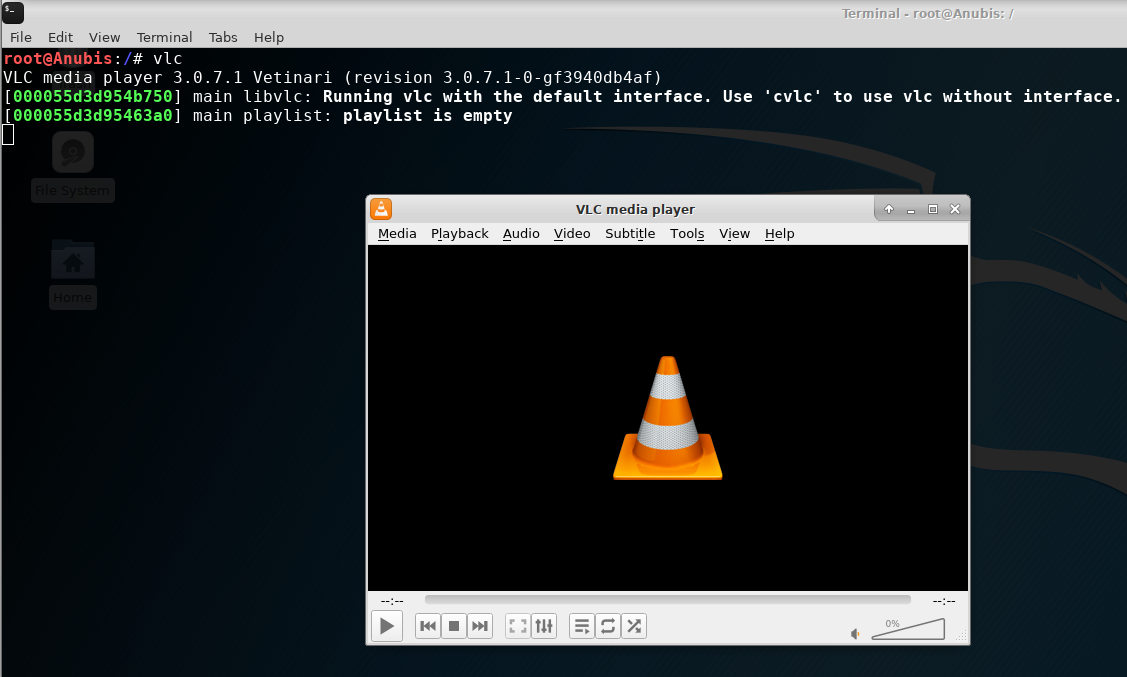
Task: Click the previous track button
Action: 428,626
